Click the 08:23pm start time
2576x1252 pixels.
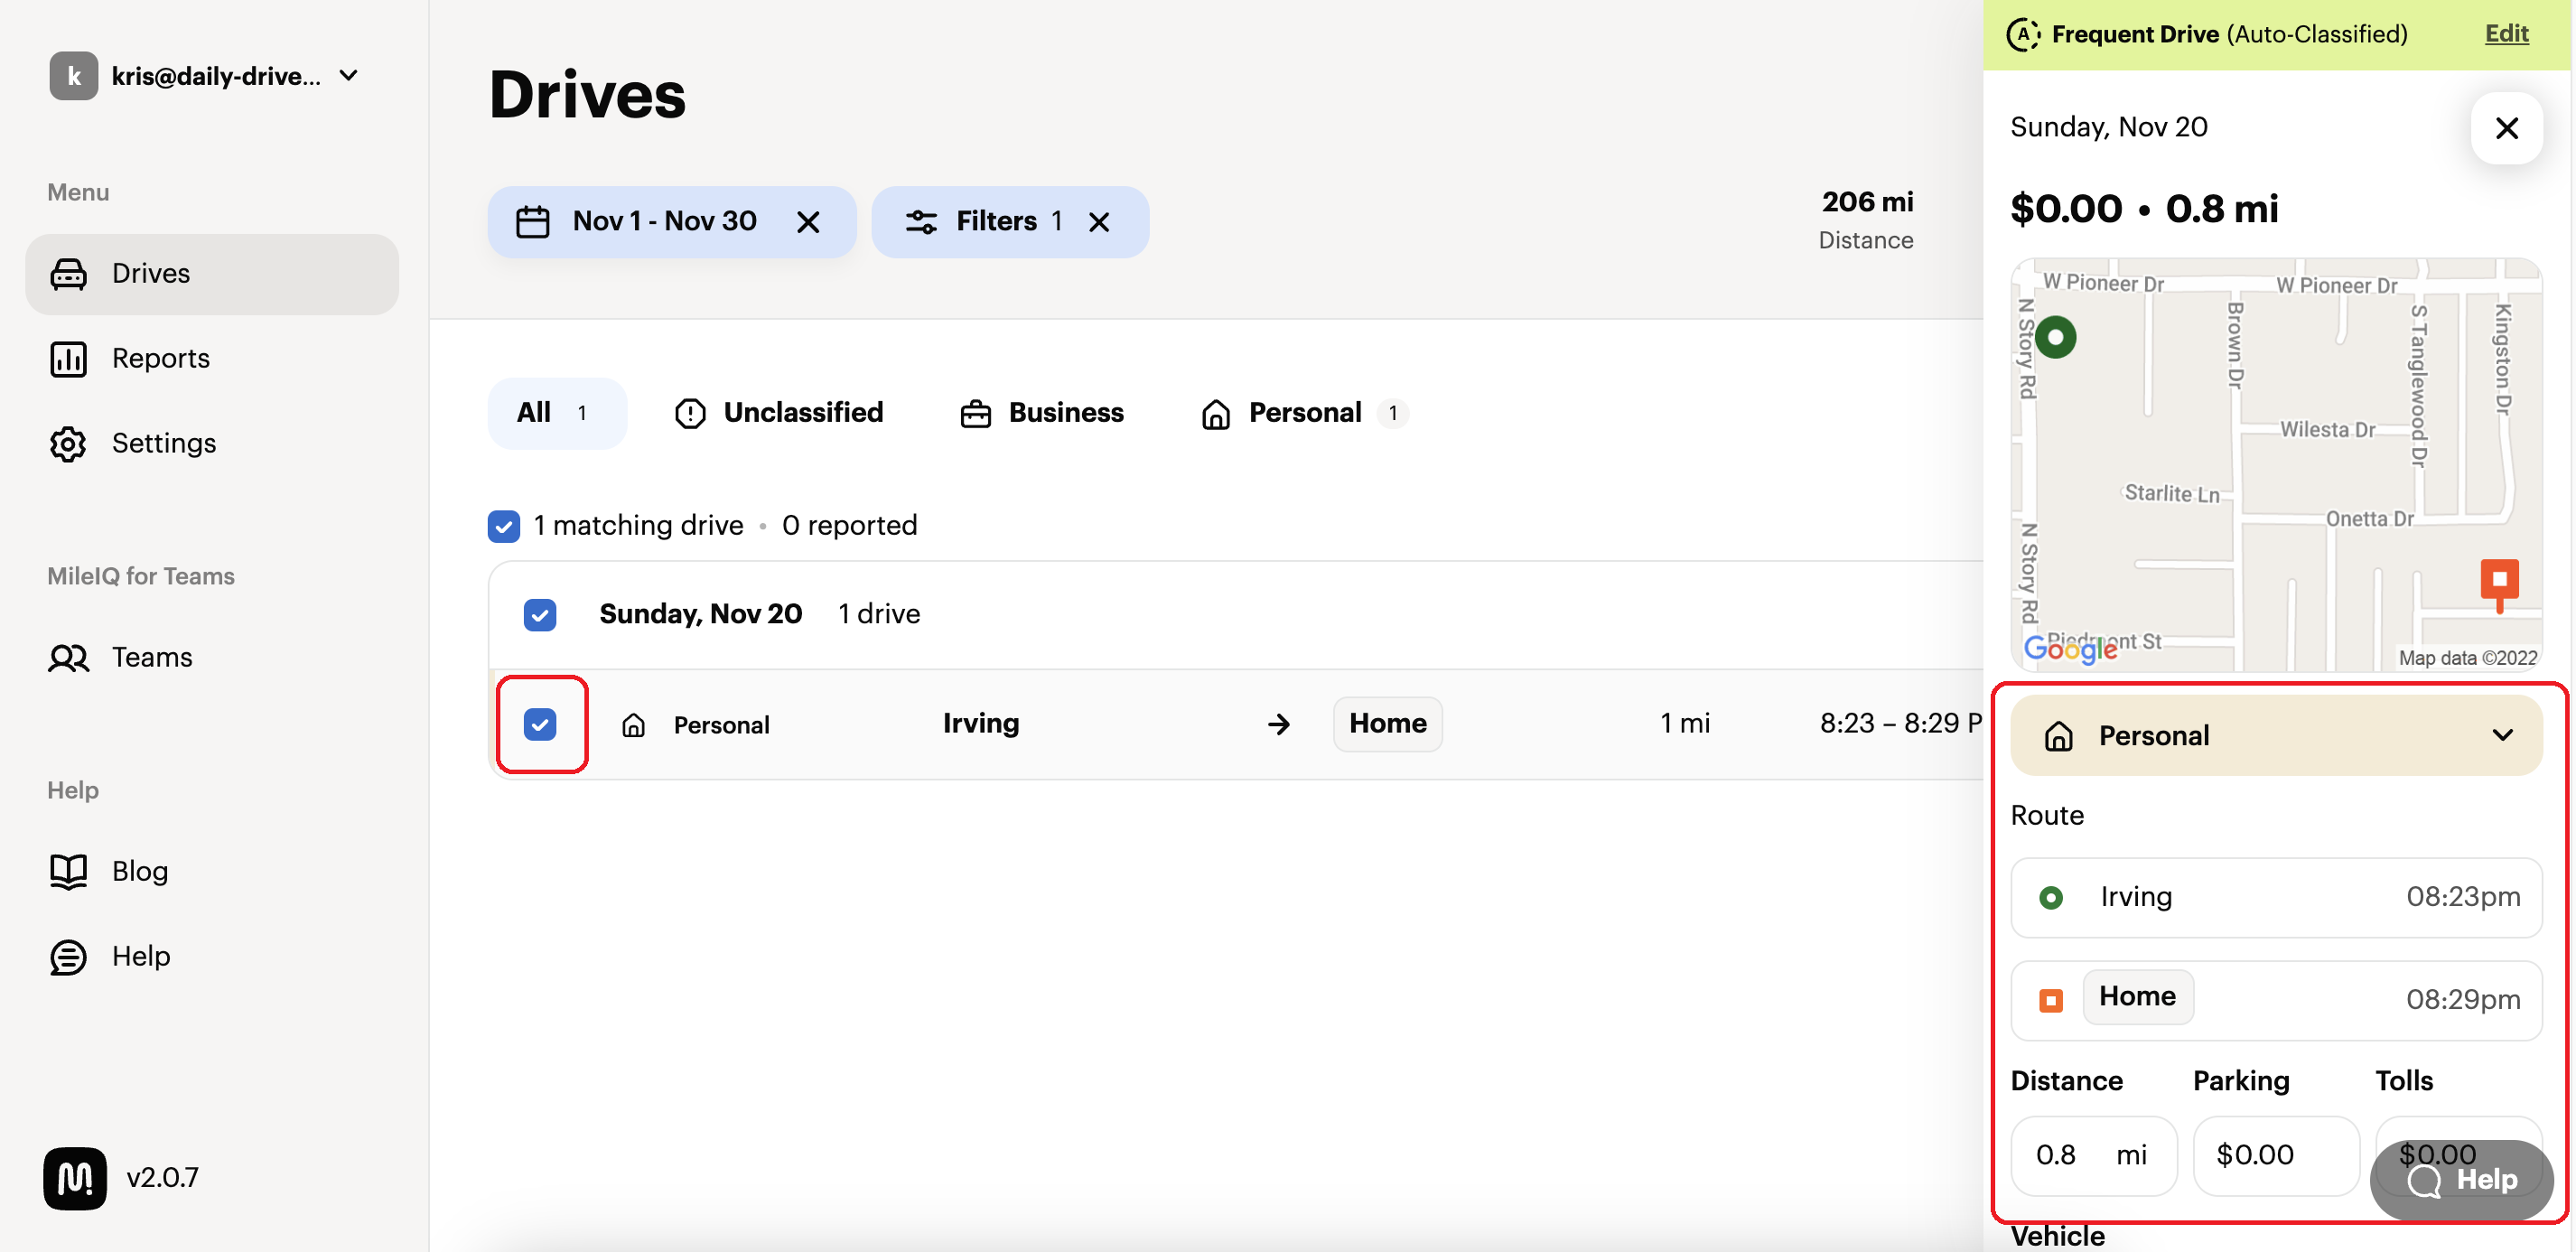pyautogui.click(x=2462, y=897)
